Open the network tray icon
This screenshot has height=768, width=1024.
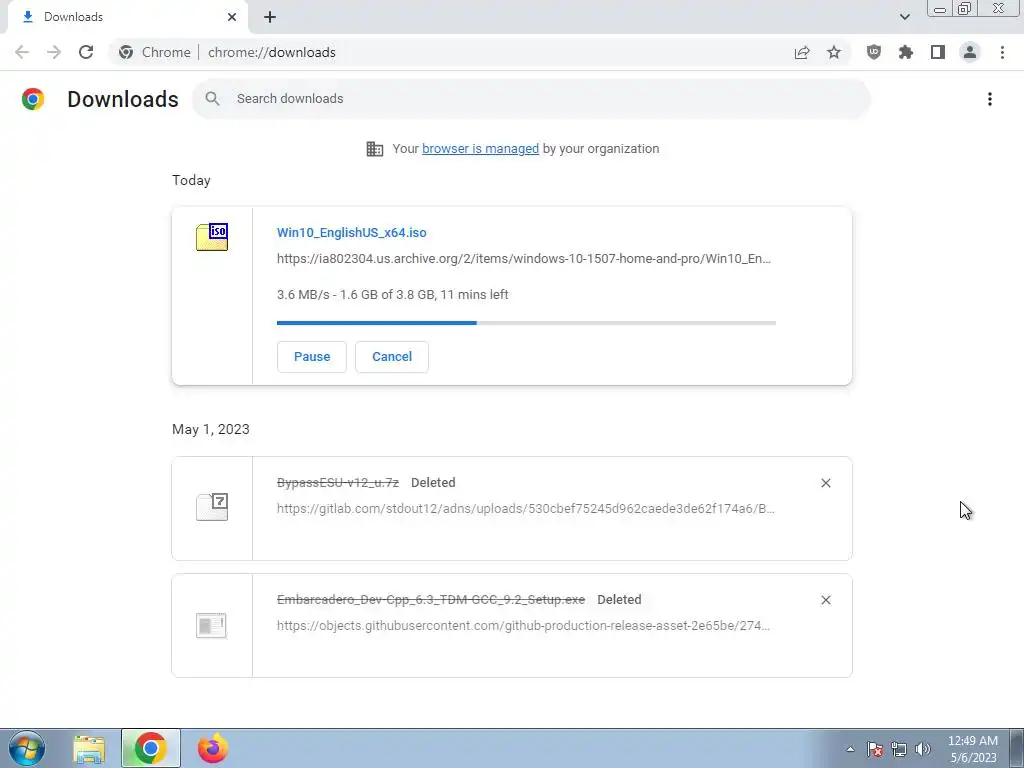[899, 749]
